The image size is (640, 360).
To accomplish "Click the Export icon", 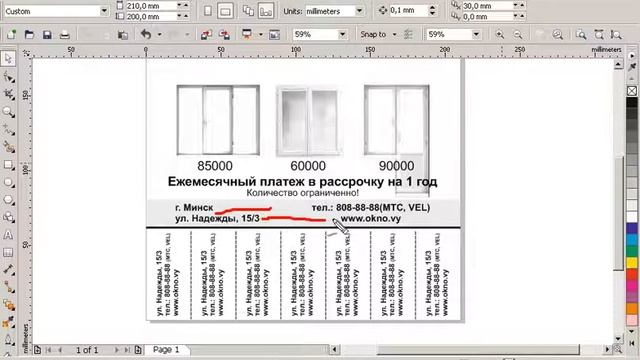I will (224, 35).
